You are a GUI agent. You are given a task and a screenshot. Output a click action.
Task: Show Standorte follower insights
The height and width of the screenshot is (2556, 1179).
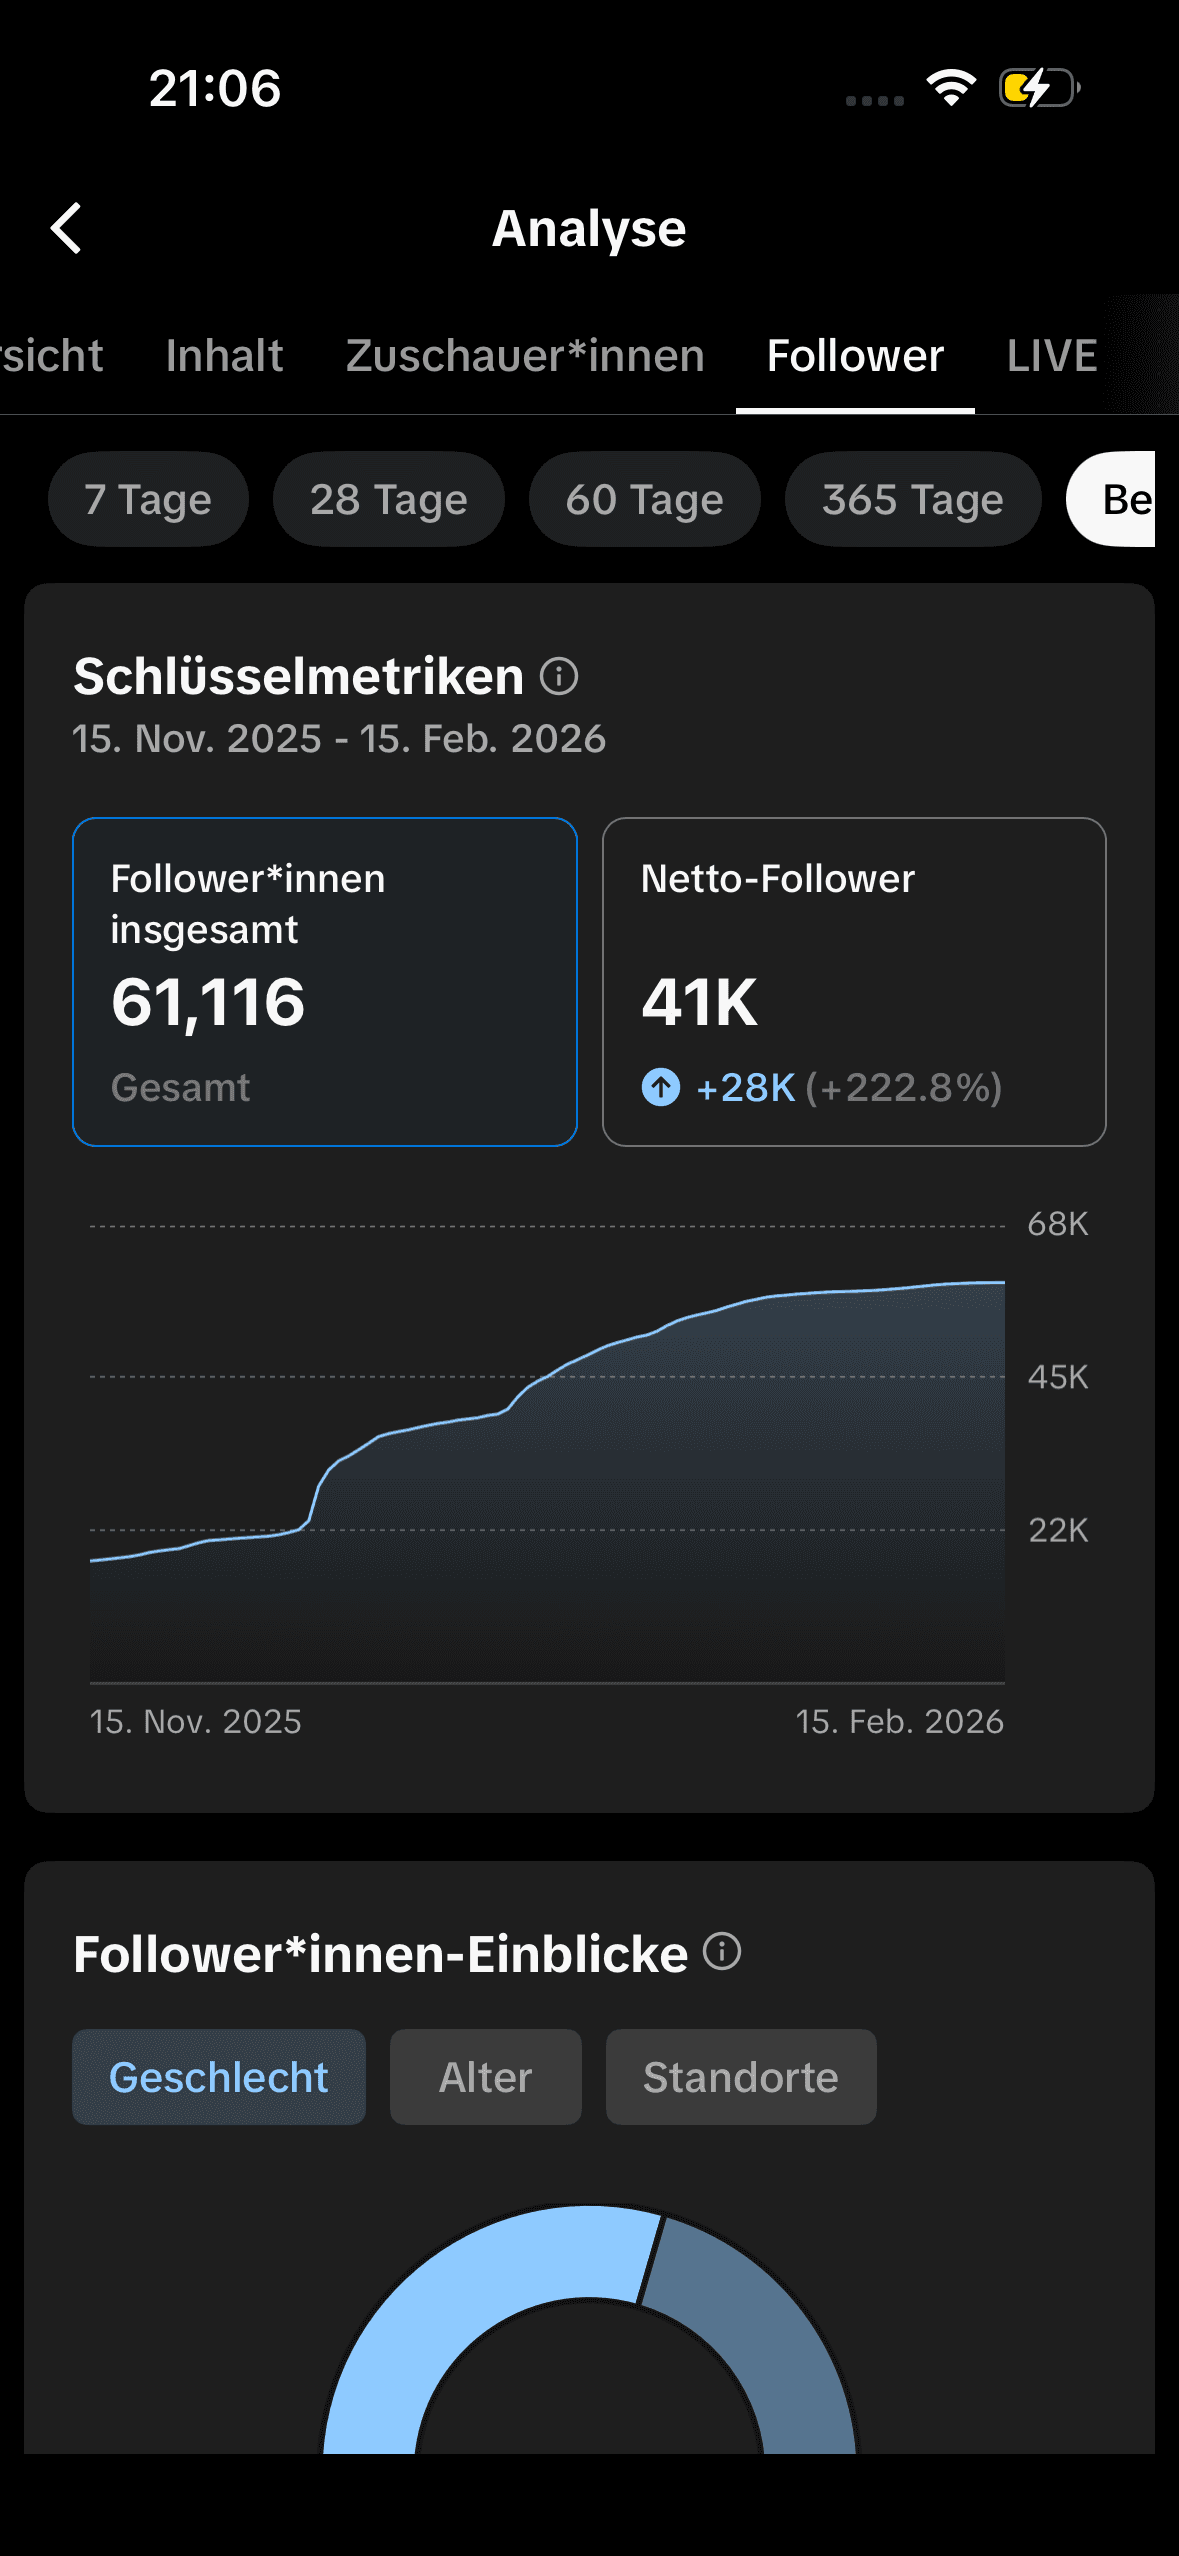point(741,2077)
